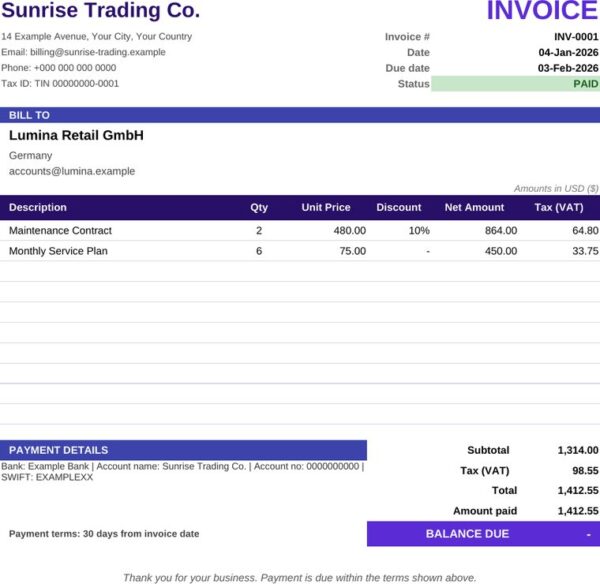Click the Tax (VAT) column header
The image size is (600, 584).
click(559, 207)
